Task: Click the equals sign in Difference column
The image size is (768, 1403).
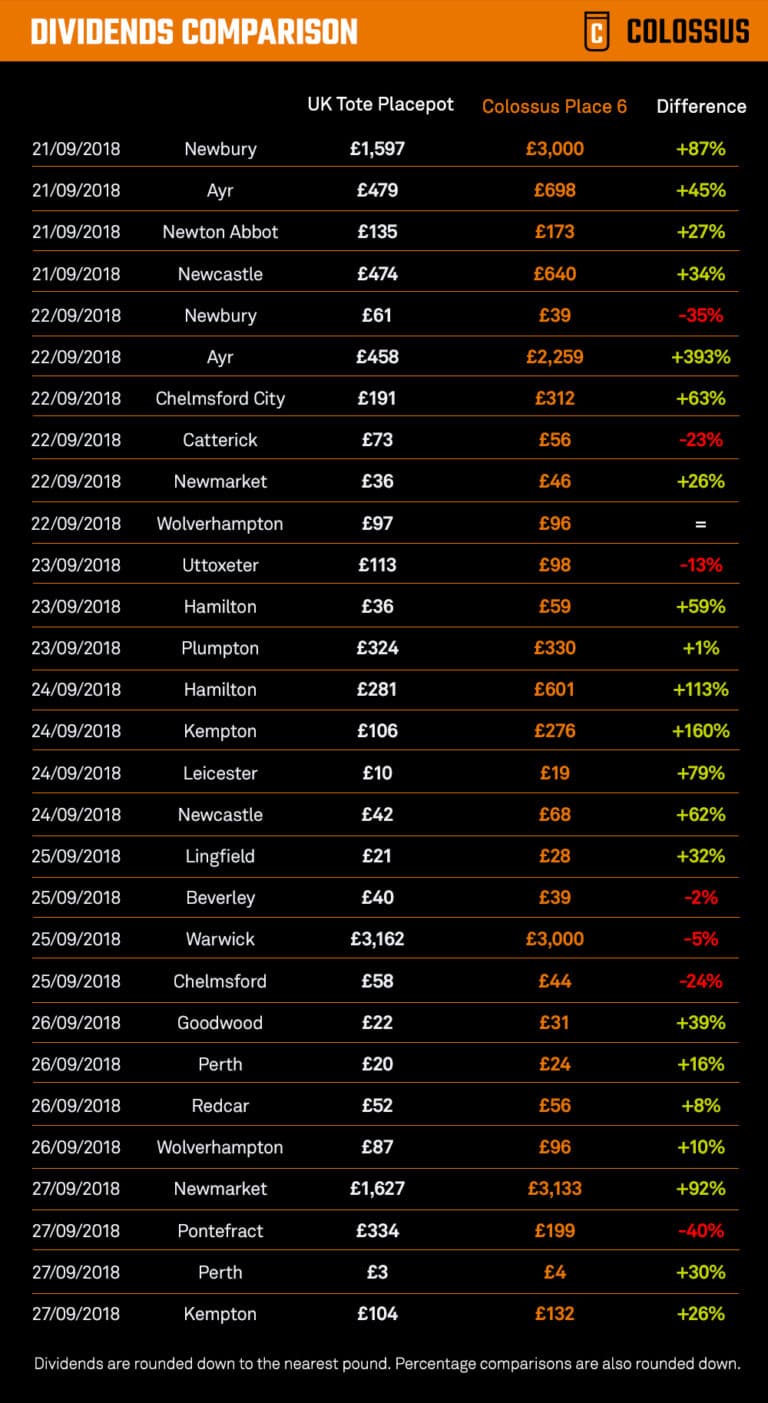Action: (x=701, y=524)
